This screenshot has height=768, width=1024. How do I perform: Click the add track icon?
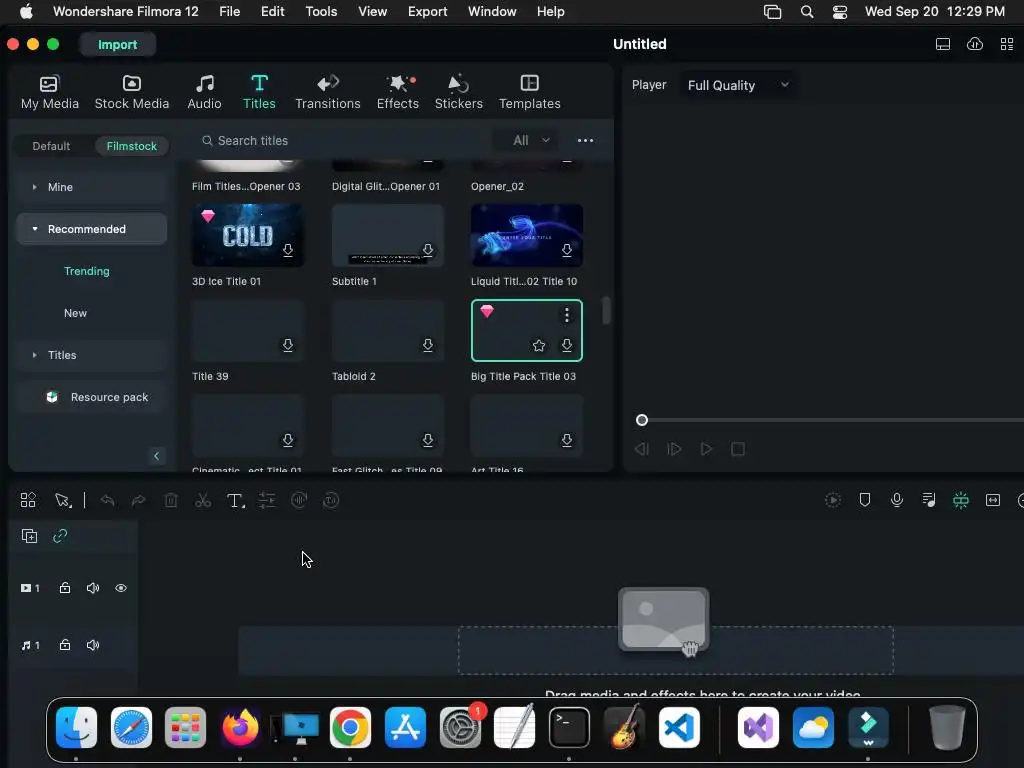(x=29, y=536)
